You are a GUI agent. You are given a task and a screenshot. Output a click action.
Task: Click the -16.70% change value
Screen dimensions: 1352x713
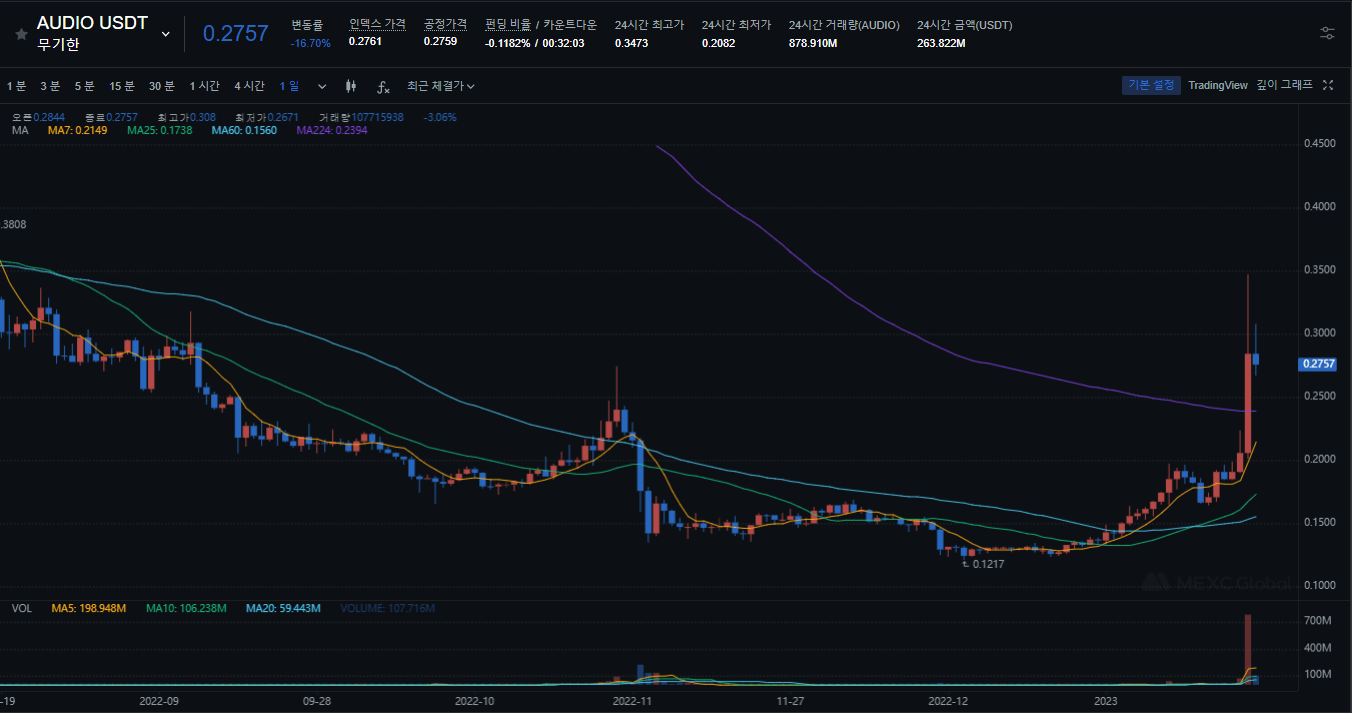click(x=311, y=43)
